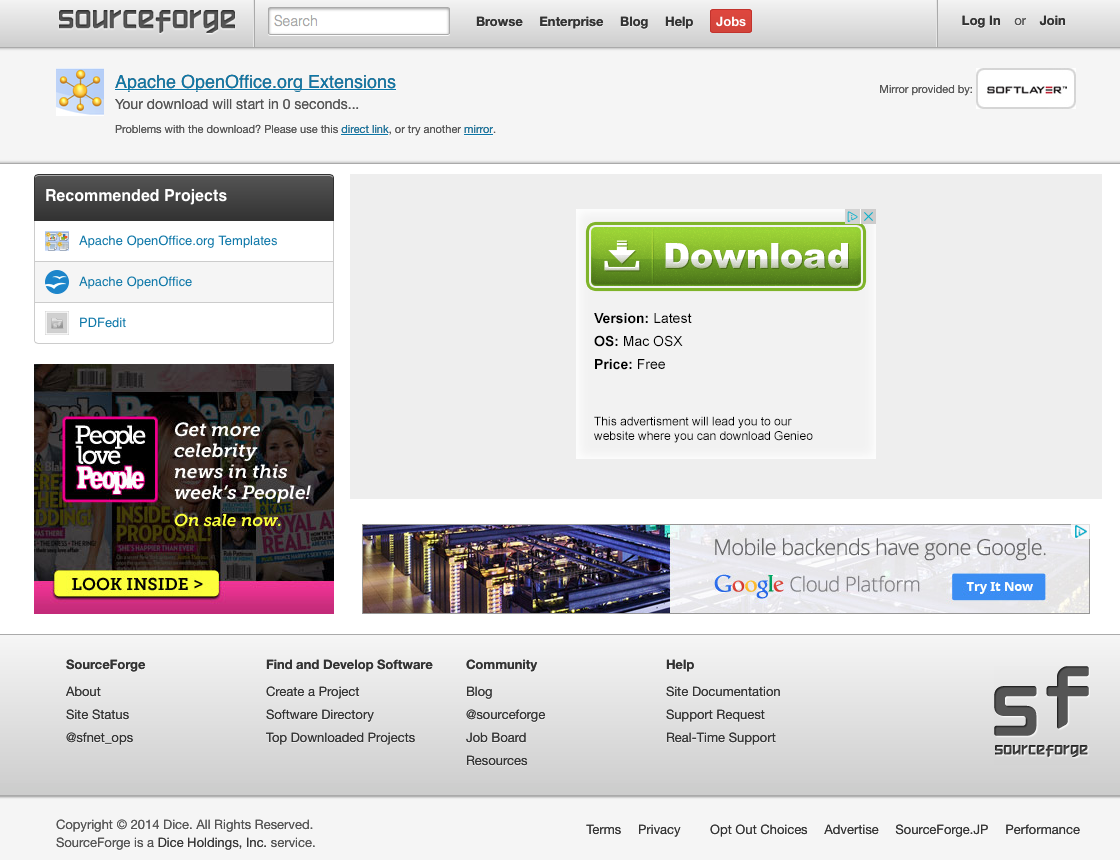Viewport: 1120px width, 860px height.
Task: Click the direct link for download
Action: (x=364, y=129)
